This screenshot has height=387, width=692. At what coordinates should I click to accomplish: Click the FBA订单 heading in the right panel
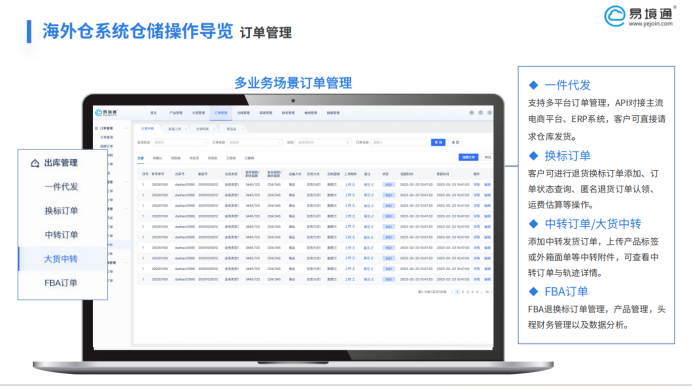(x=566, y=291)
